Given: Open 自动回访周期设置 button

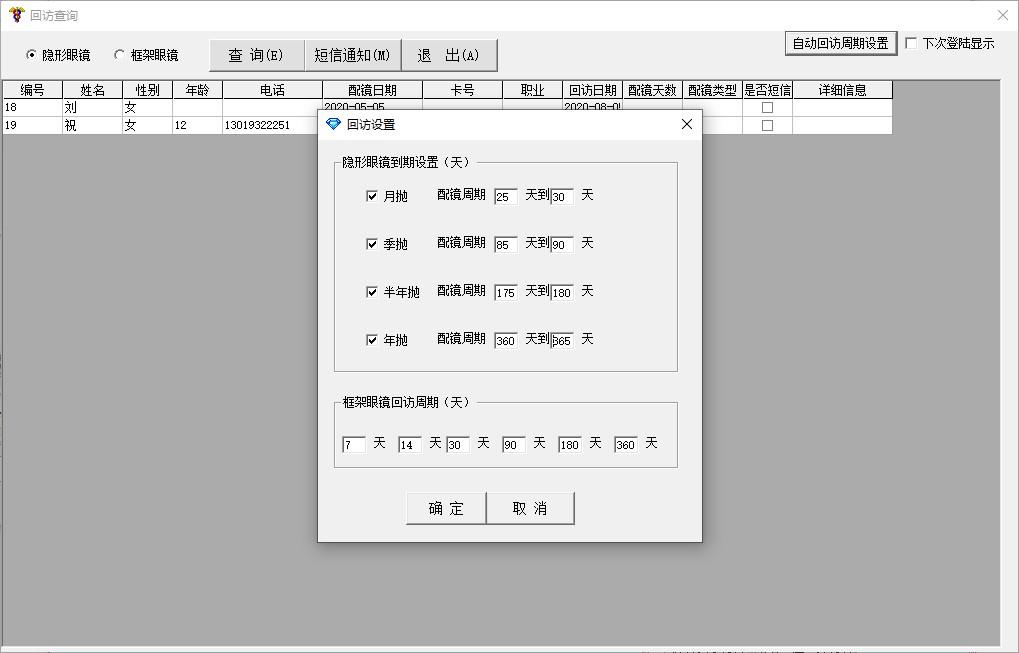Looking at the screenshot, I should coord(840,43).
